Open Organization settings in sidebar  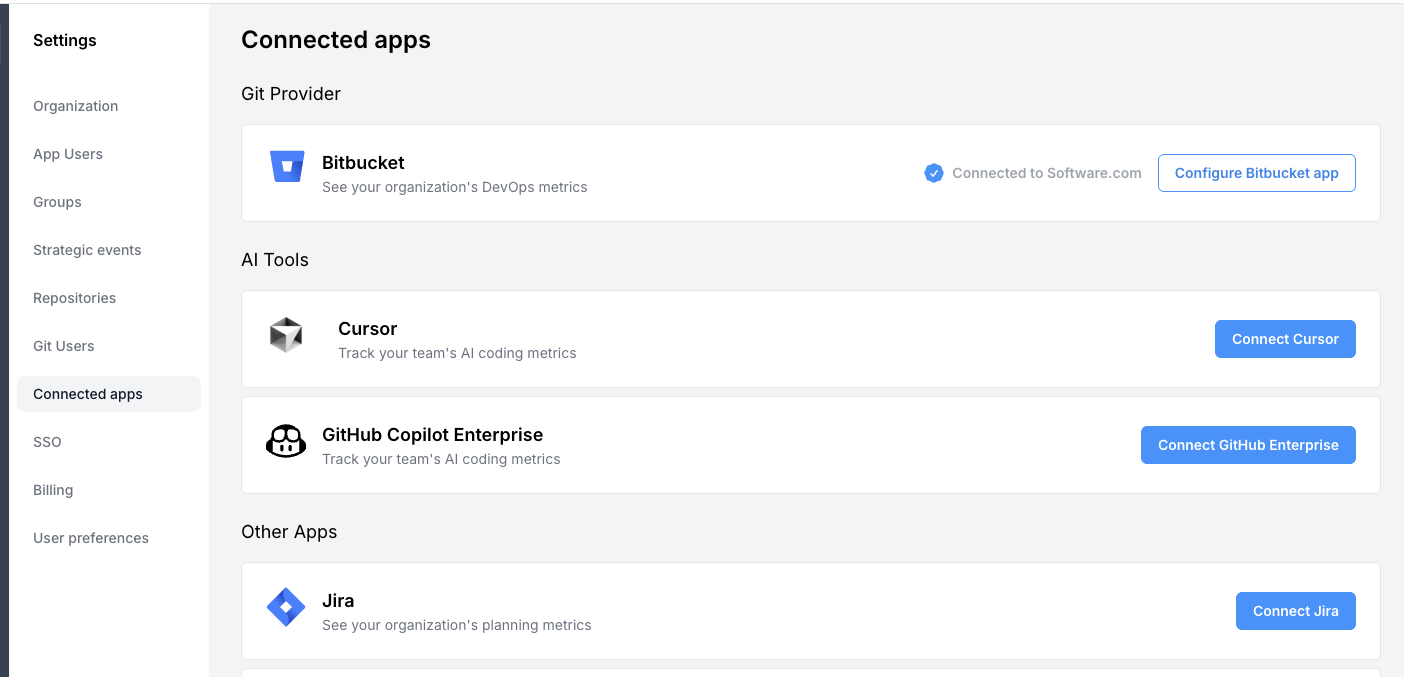(75, 106)
